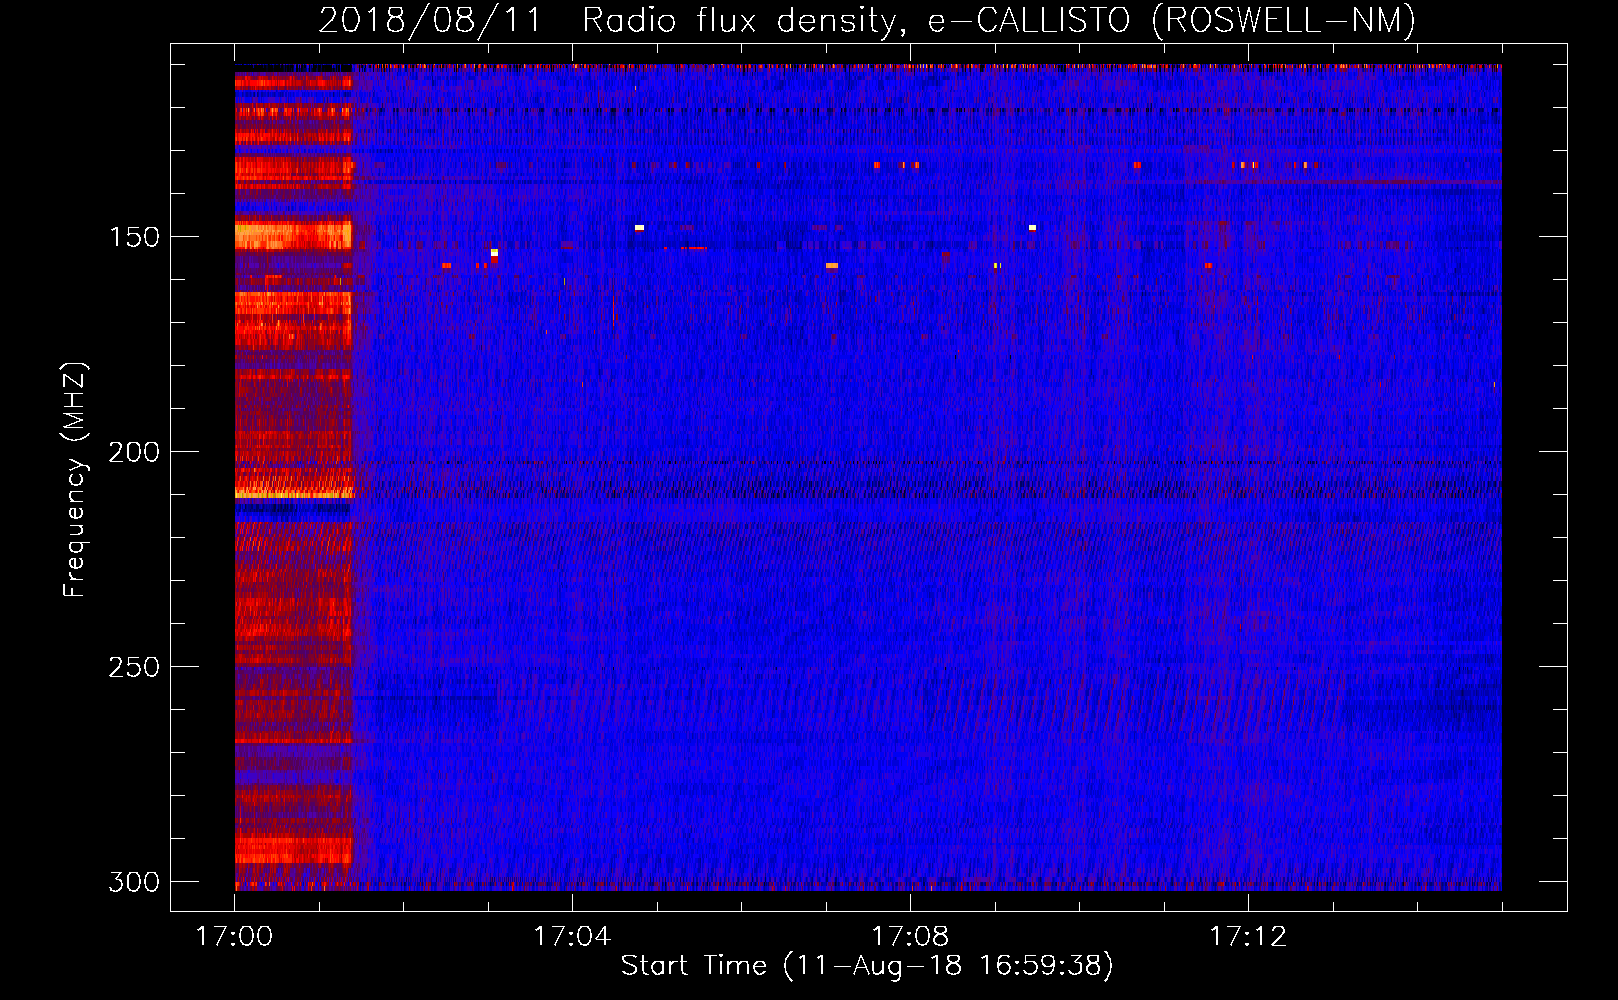Click the plot title "2018/08/11 Radio flux density, e-CALLISTO (ROSWELL-NM)"
Screen dimensions: 1618x1000
tap(867, 20)
